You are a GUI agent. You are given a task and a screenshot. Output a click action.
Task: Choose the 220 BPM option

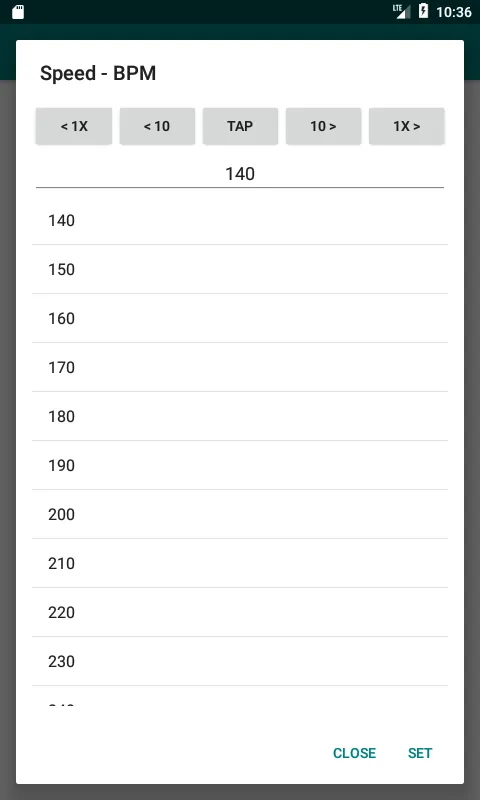click(x=240, y=612)
